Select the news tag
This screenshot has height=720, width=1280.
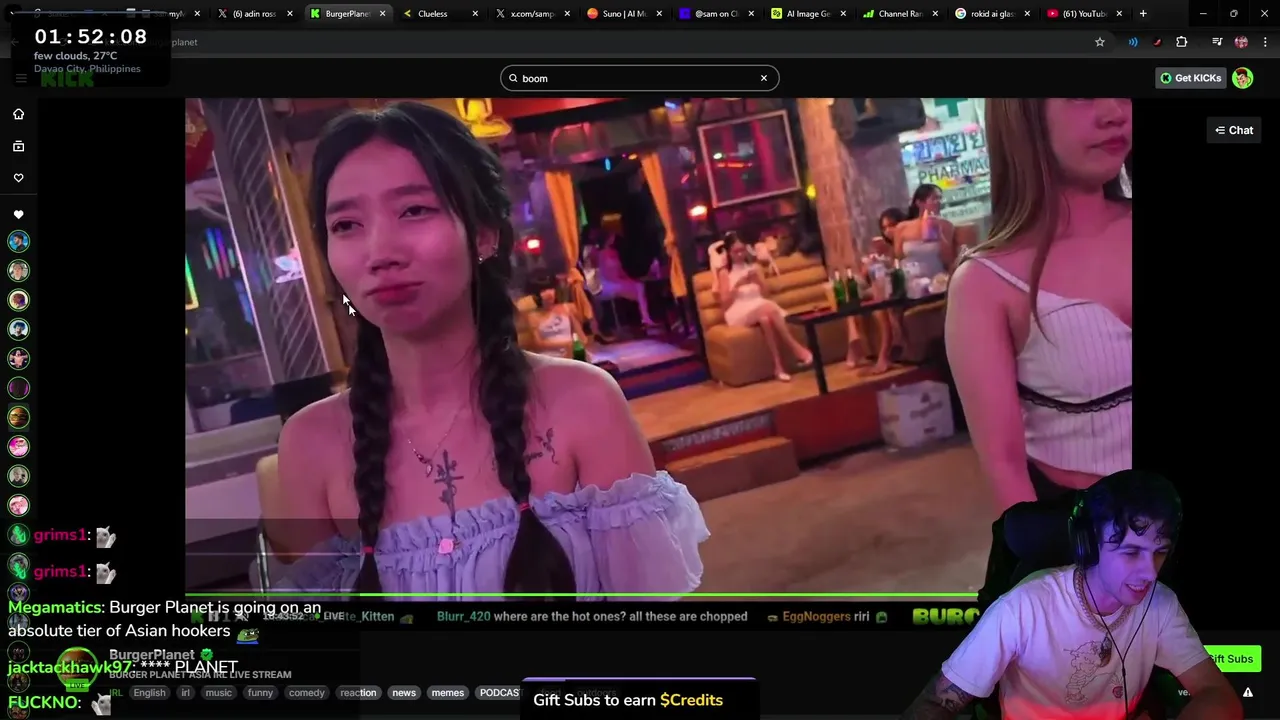[x=404, y=693]
